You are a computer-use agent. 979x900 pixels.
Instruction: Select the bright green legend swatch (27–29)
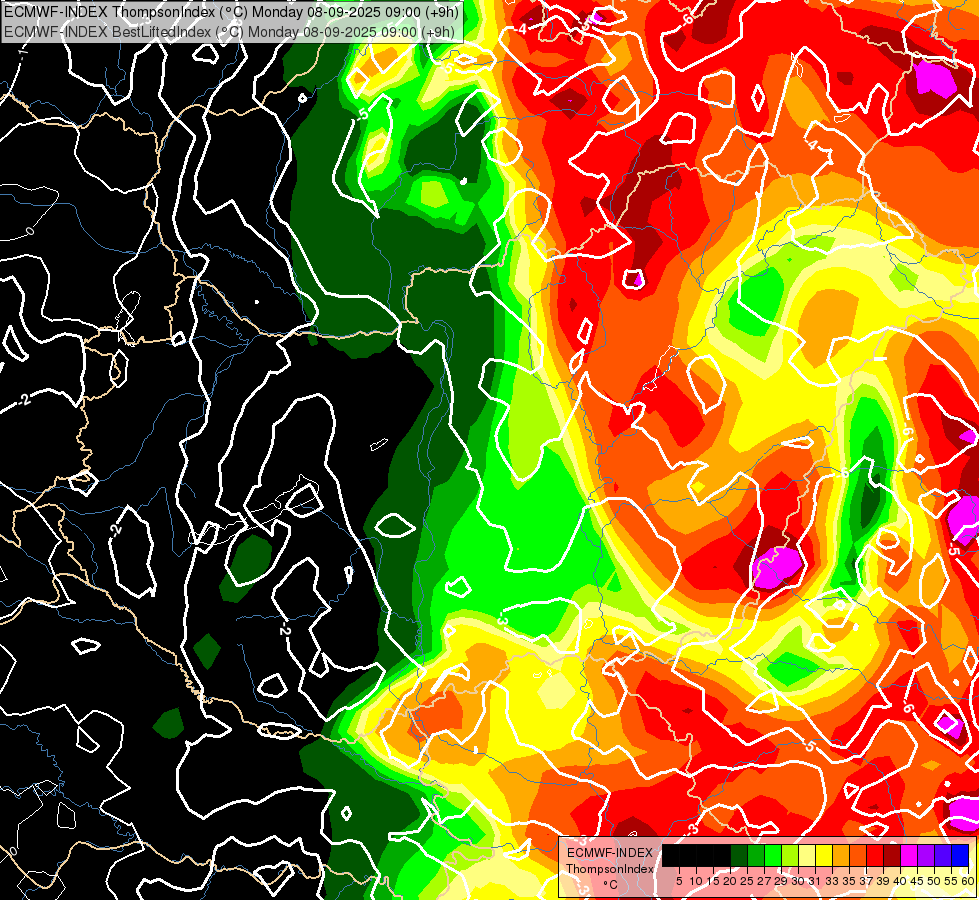click(x=773, y=855)
